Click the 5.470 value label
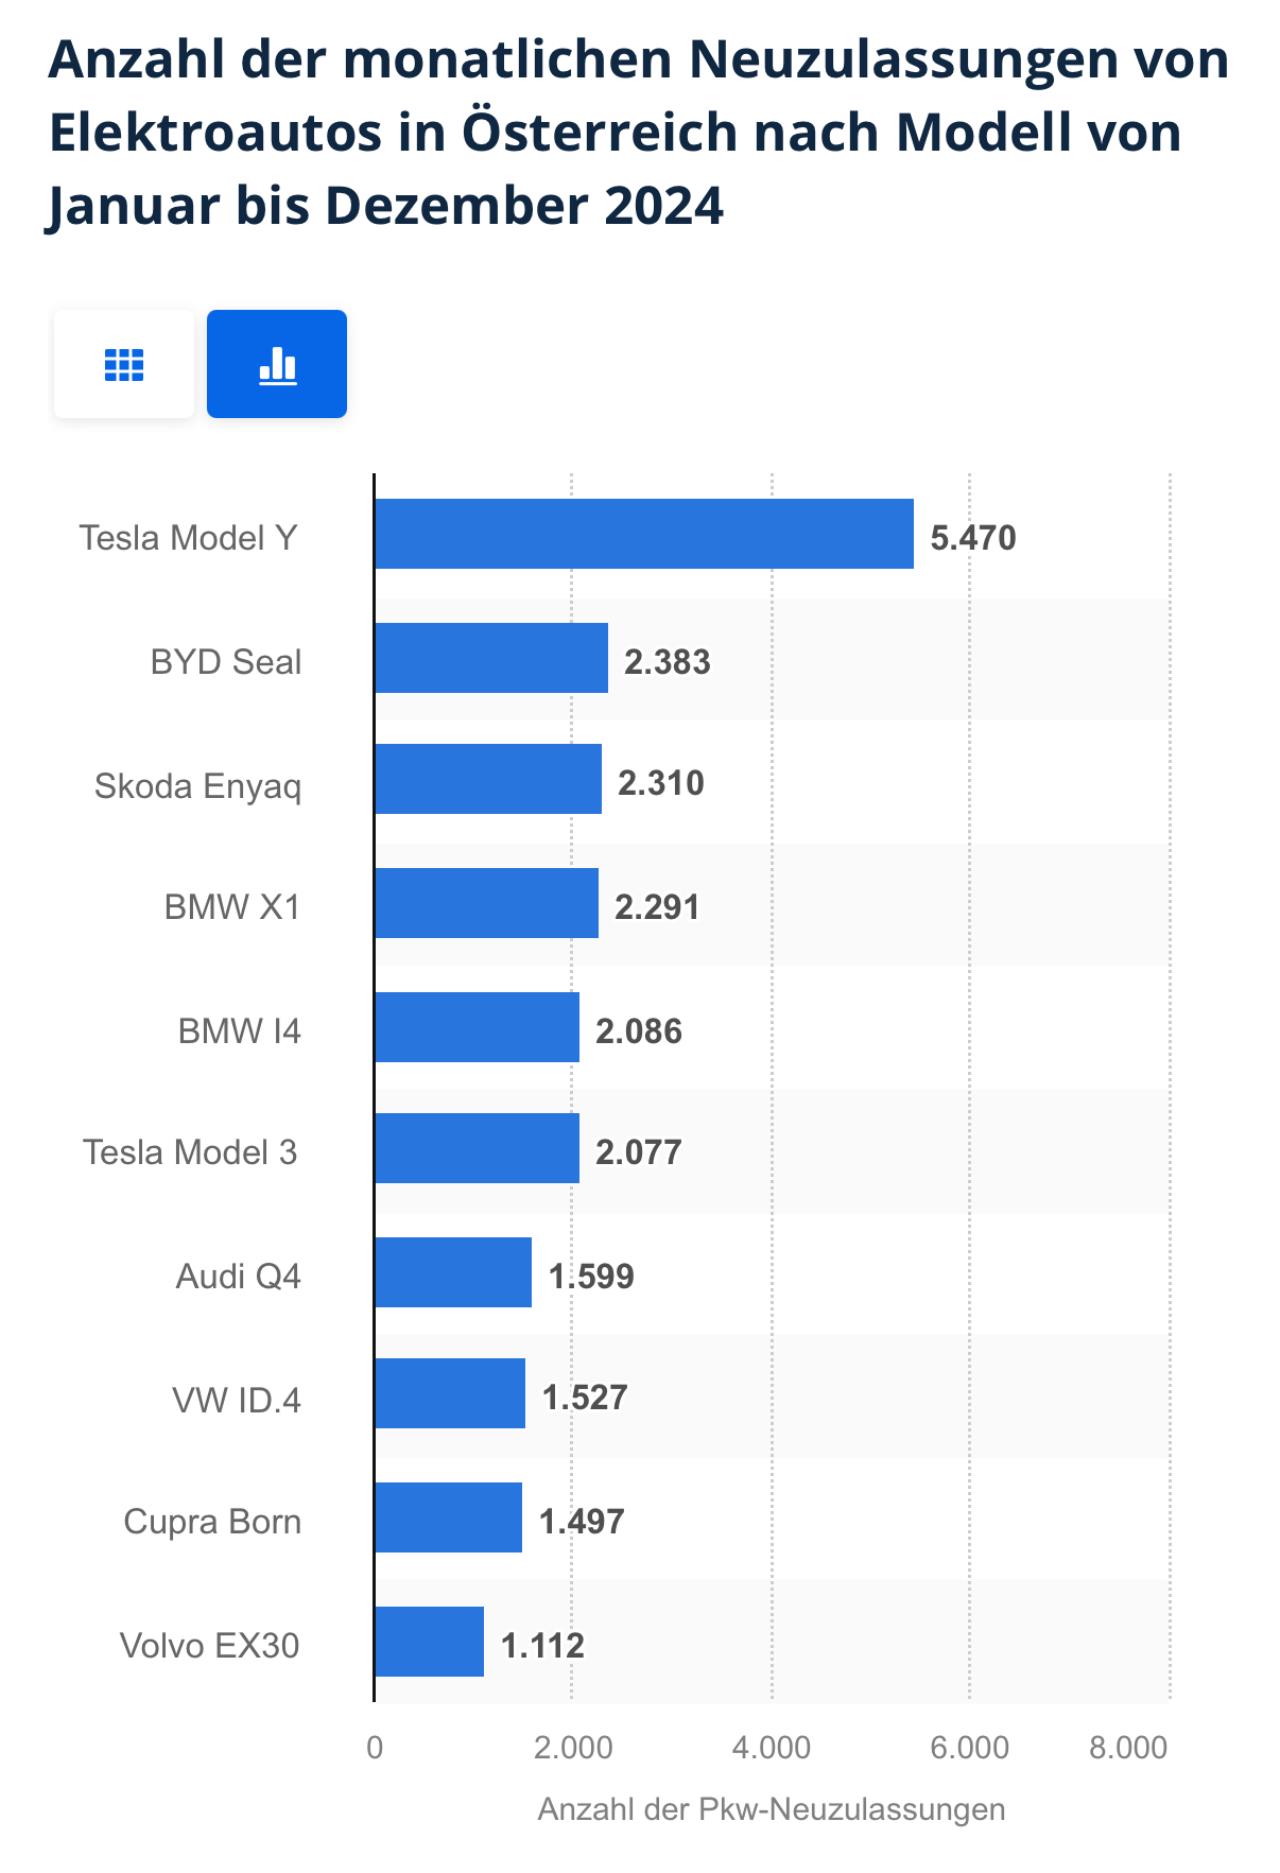This screenshot has height=1873, width=1280. [972, 538]
